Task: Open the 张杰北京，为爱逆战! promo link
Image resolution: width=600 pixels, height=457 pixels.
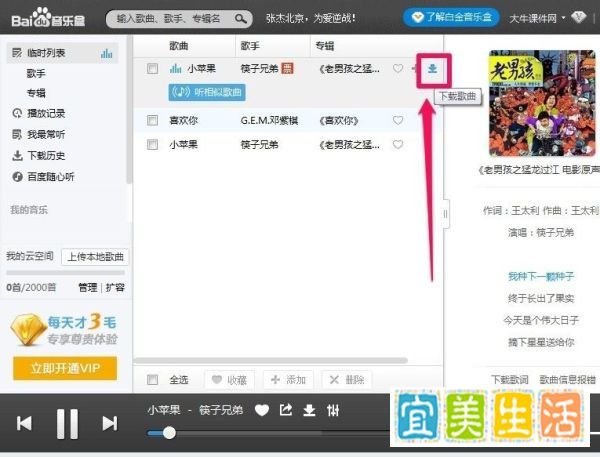Action: coord(311,18)
